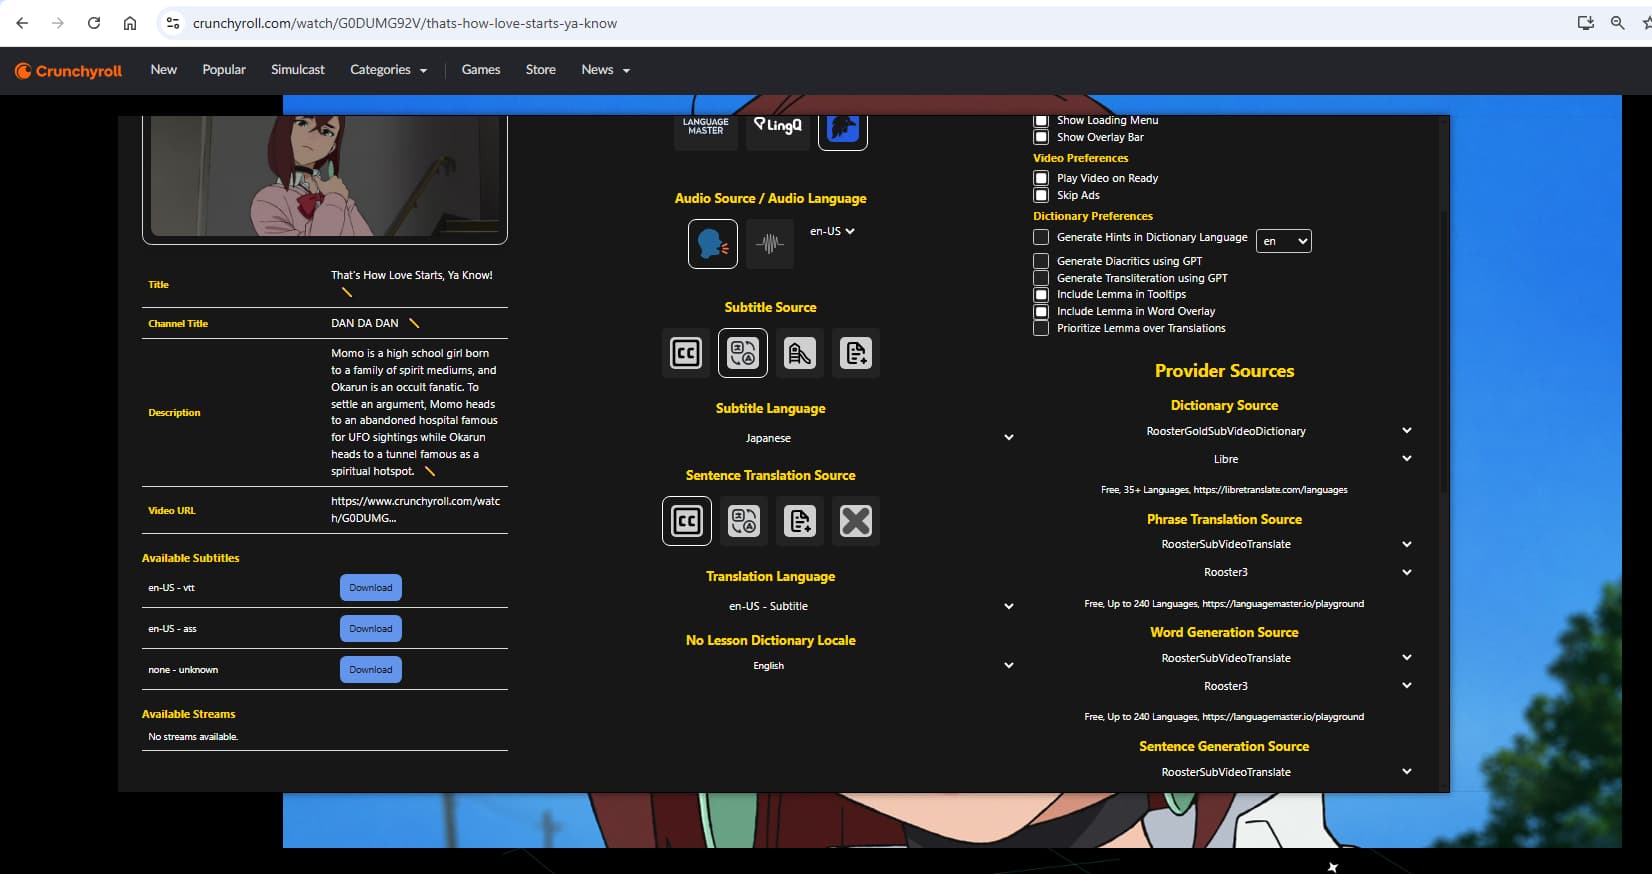Image resolution: width=1652 pixels, height=874 pixels.
Task: Select CC icon under Subtitle Source
Action: pos(686,353)
